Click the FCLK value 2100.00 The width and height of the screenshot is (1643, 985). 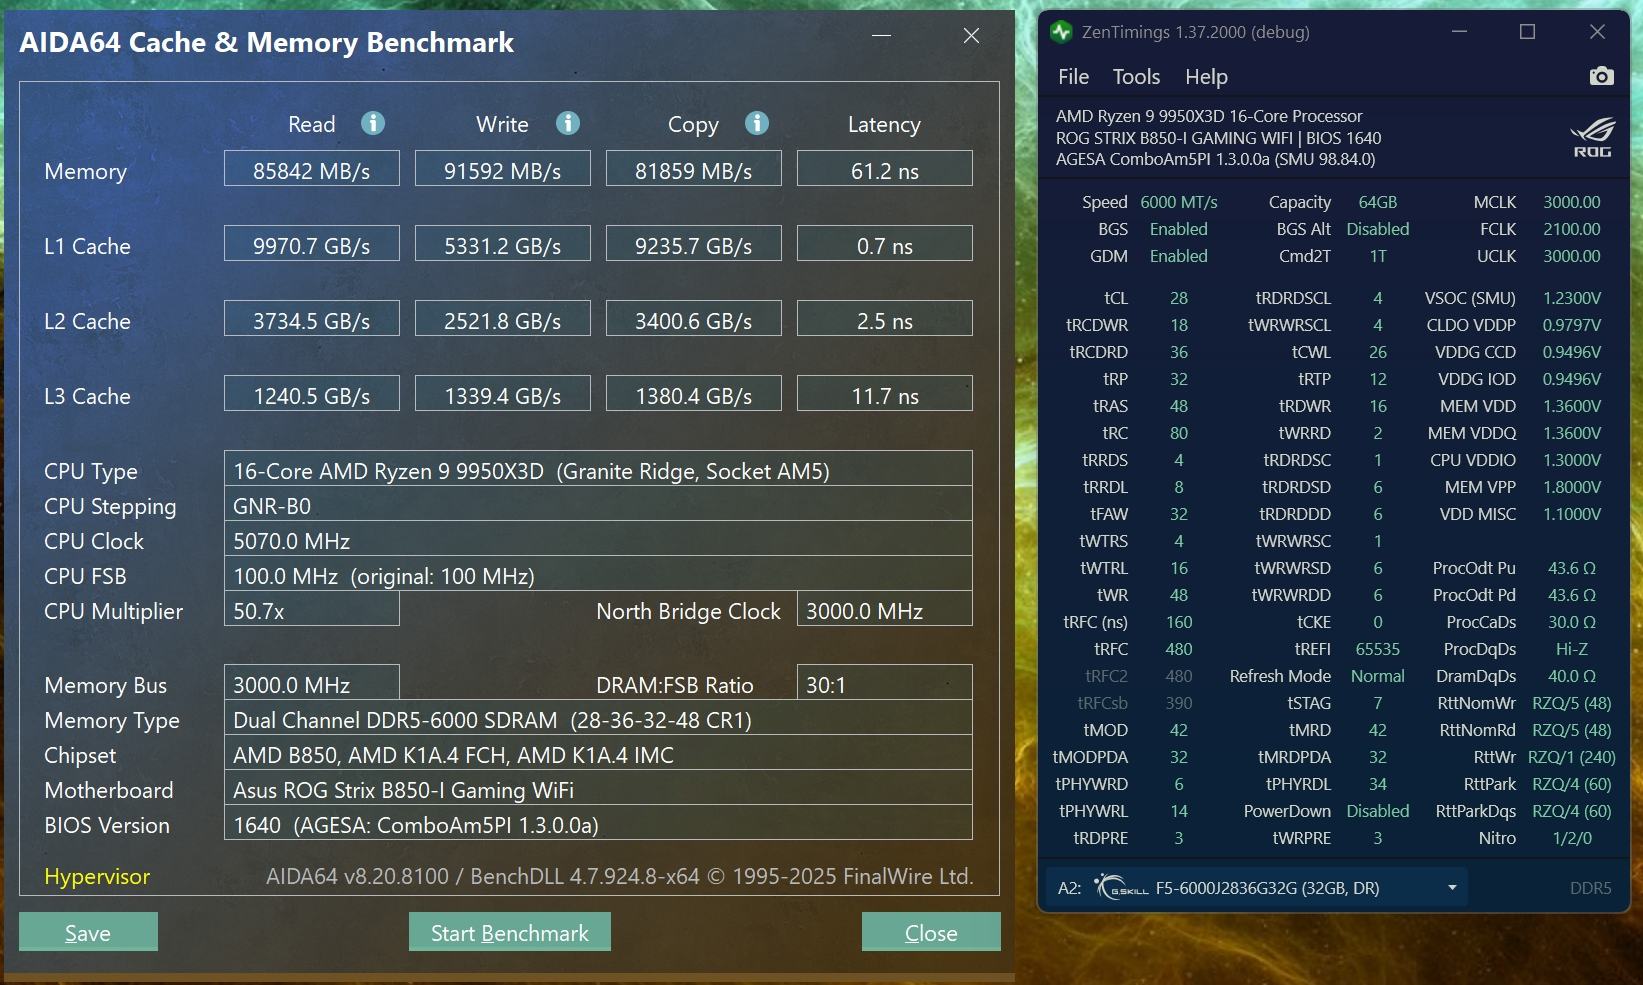(1572, 229)
